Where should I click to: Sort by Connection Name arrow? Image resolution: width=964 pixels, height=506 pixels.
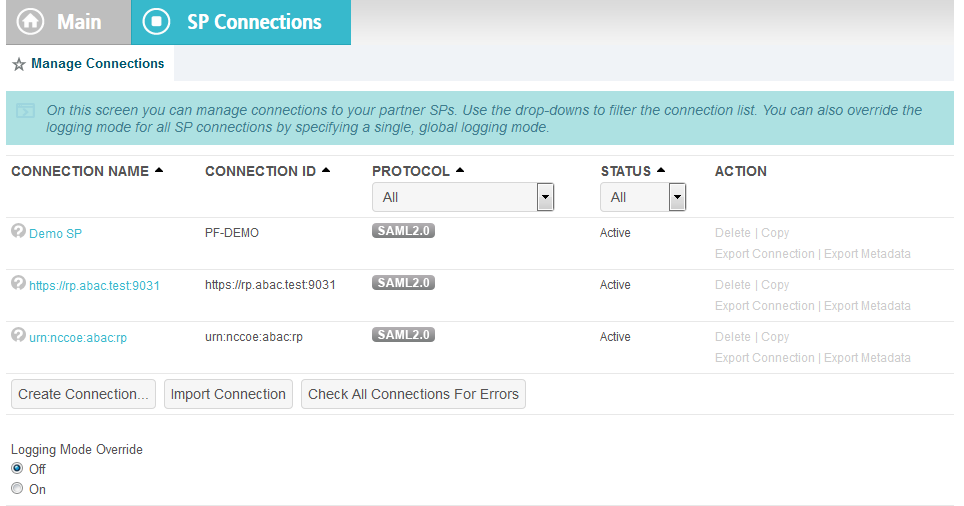coord(159,170)
